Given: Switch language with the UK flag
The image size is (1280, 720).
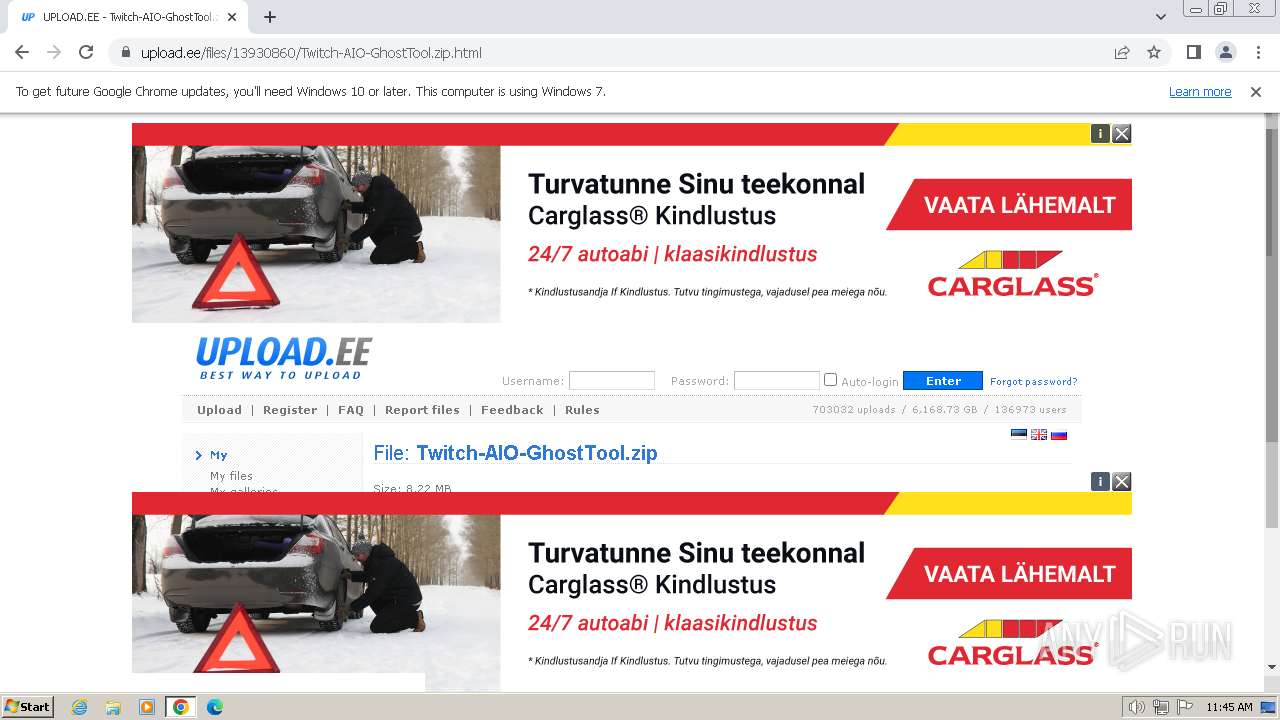Looking at the screenshot, I should pyautogui.click(x=1039, y=434).
